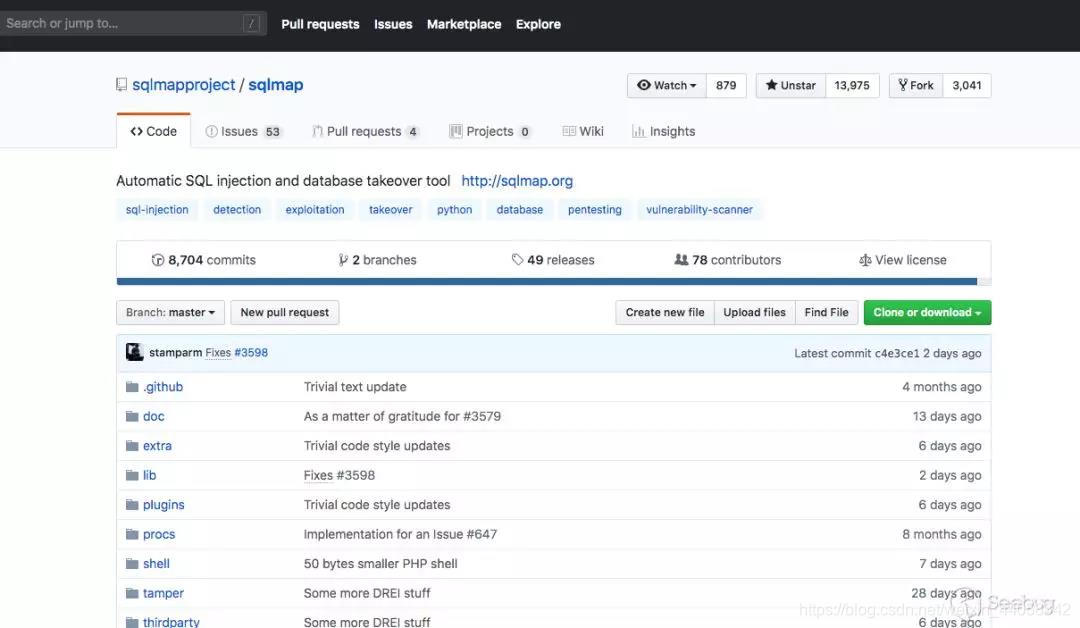Visit http://sqlmap.org link
Image resolution: width=1080 pixels, height=628 pixels.
pyautogui.click(x=517, y=181)
